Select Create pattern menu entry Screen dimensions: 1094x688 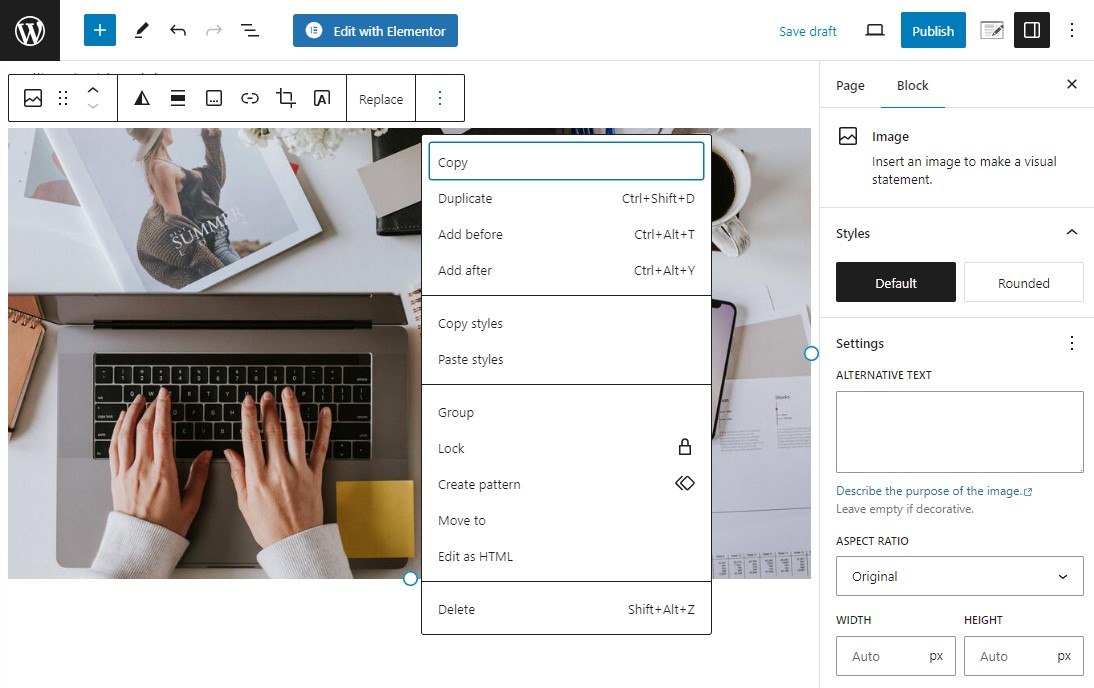567,484
